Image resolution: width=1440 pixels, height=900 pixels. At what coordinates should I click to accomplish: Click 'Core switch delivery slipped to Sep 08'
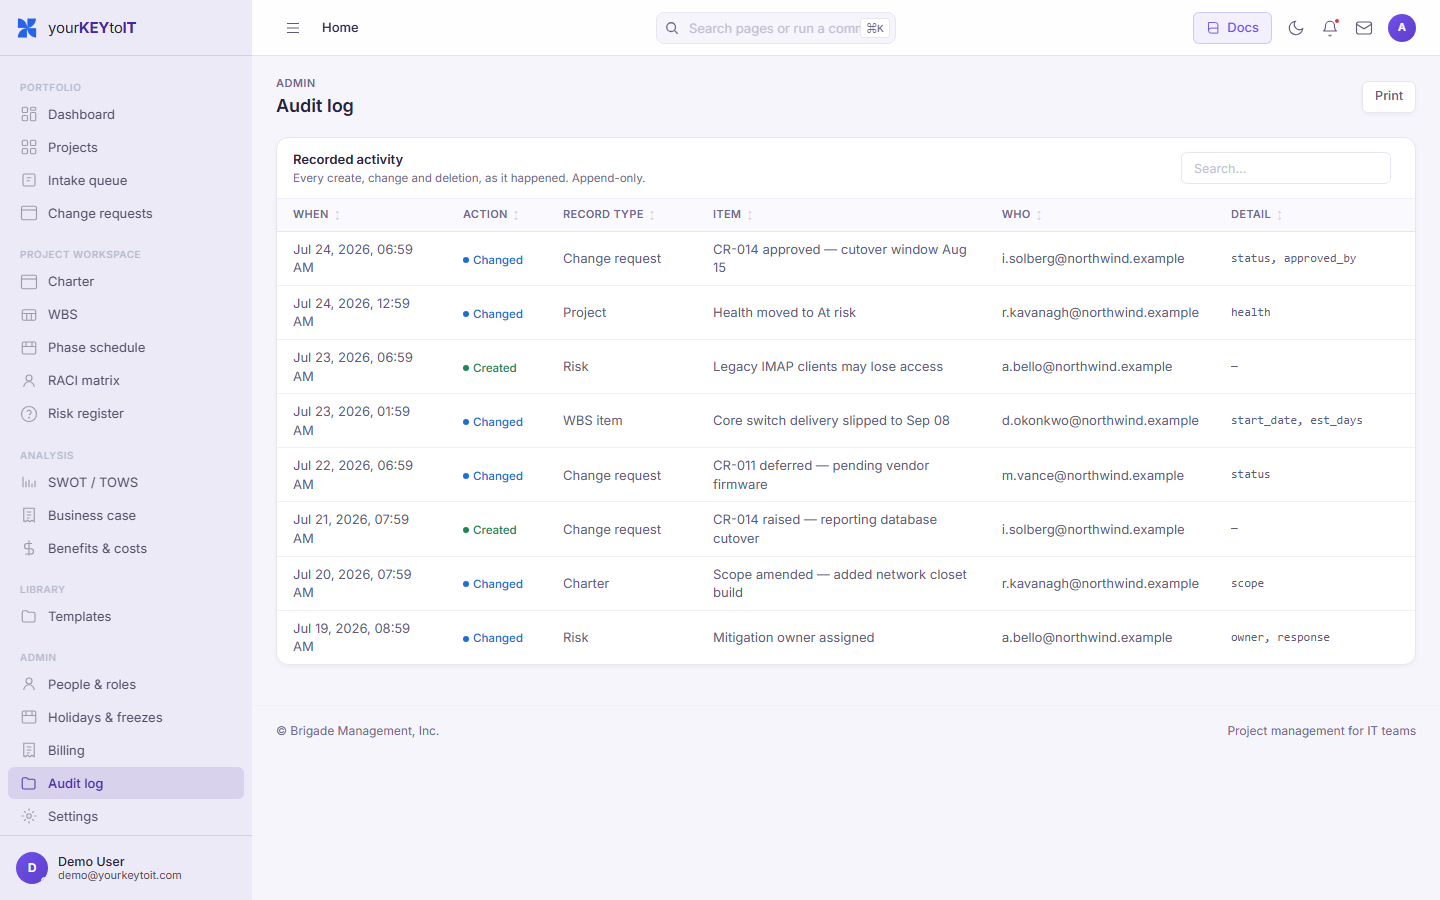pyautogui.click(x=831, y=421)
